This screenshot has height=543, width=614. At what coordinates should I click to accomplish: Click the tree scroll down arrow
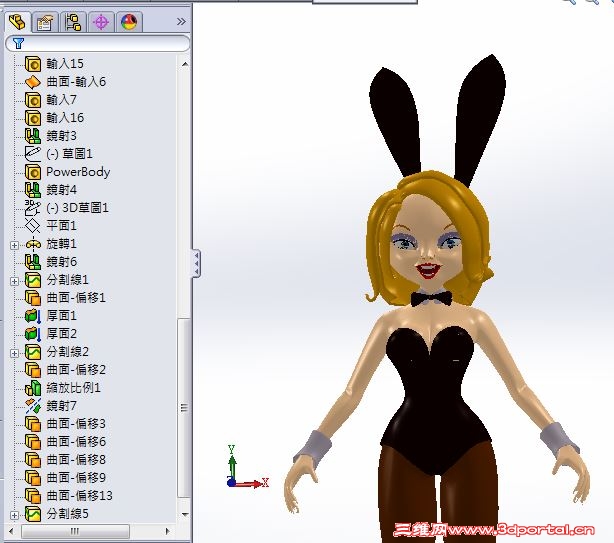point(185,514)
